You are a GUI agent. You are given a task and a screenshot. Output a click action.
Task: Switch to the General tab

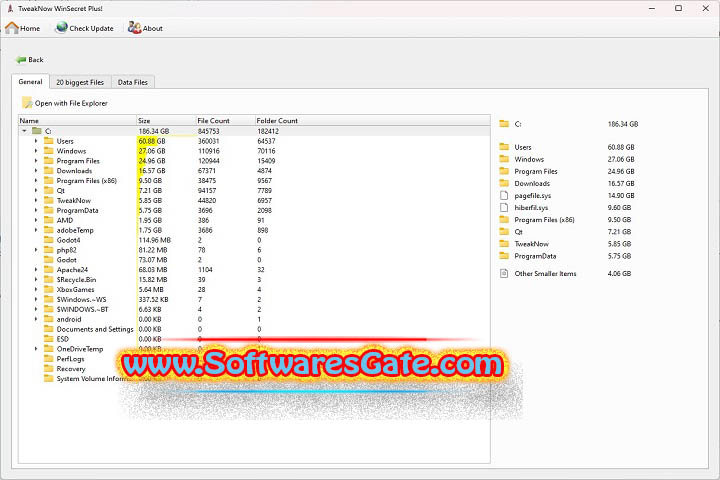click(30, 82)
